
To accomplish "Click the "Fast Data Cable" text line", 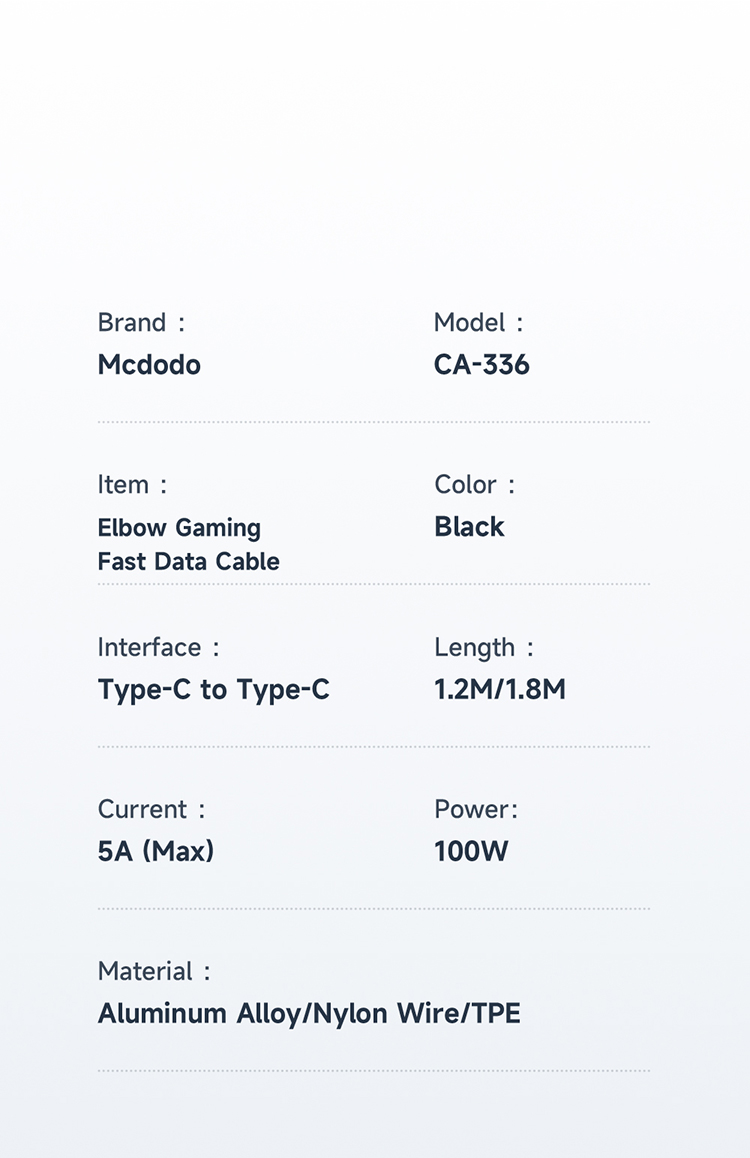I will point(188,561).
